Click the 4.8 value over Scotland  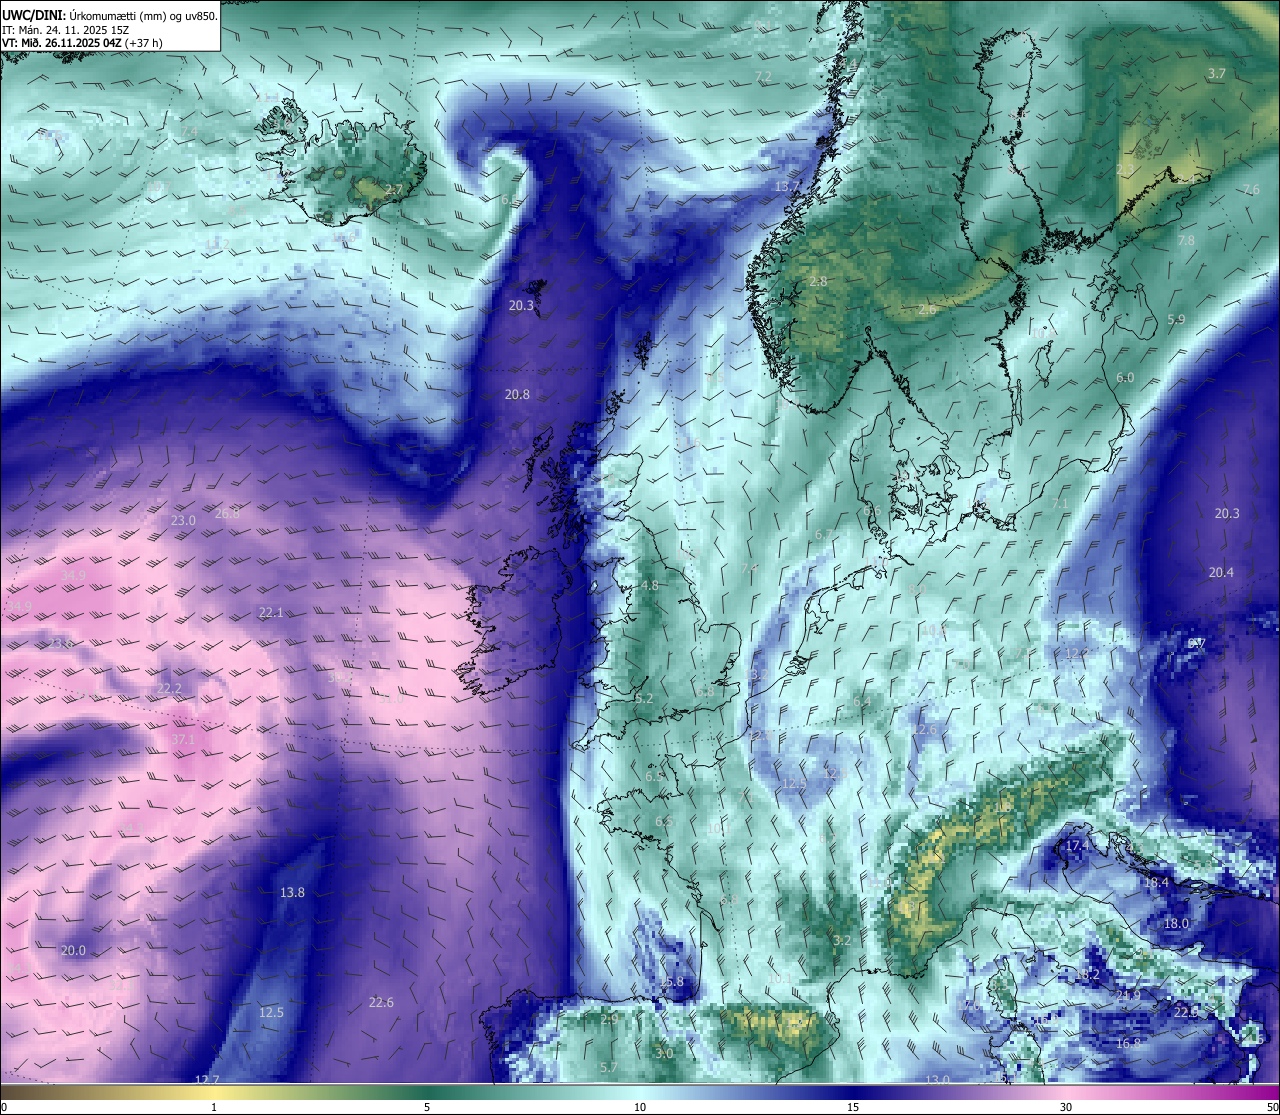coord(650,586)
